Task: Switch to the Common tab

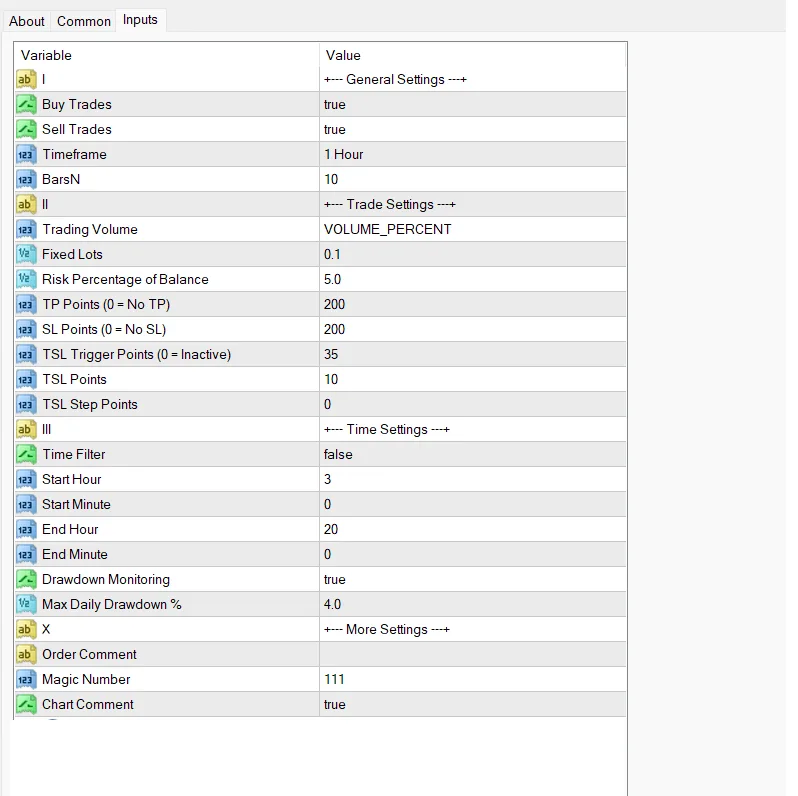Action: coord(84,21)
